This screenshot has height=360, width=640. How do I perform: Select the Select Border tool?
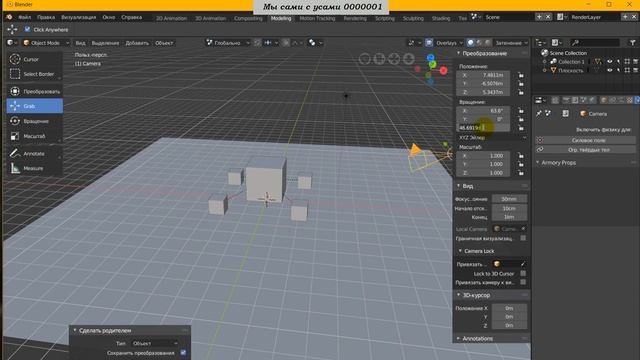pos(34,74)
